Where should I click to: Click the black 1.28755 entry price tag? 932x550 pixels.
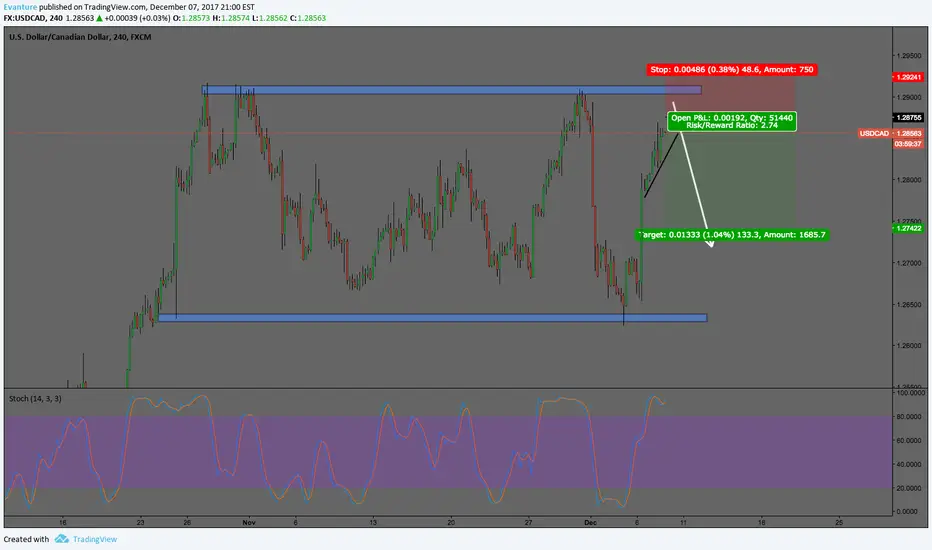908,118
